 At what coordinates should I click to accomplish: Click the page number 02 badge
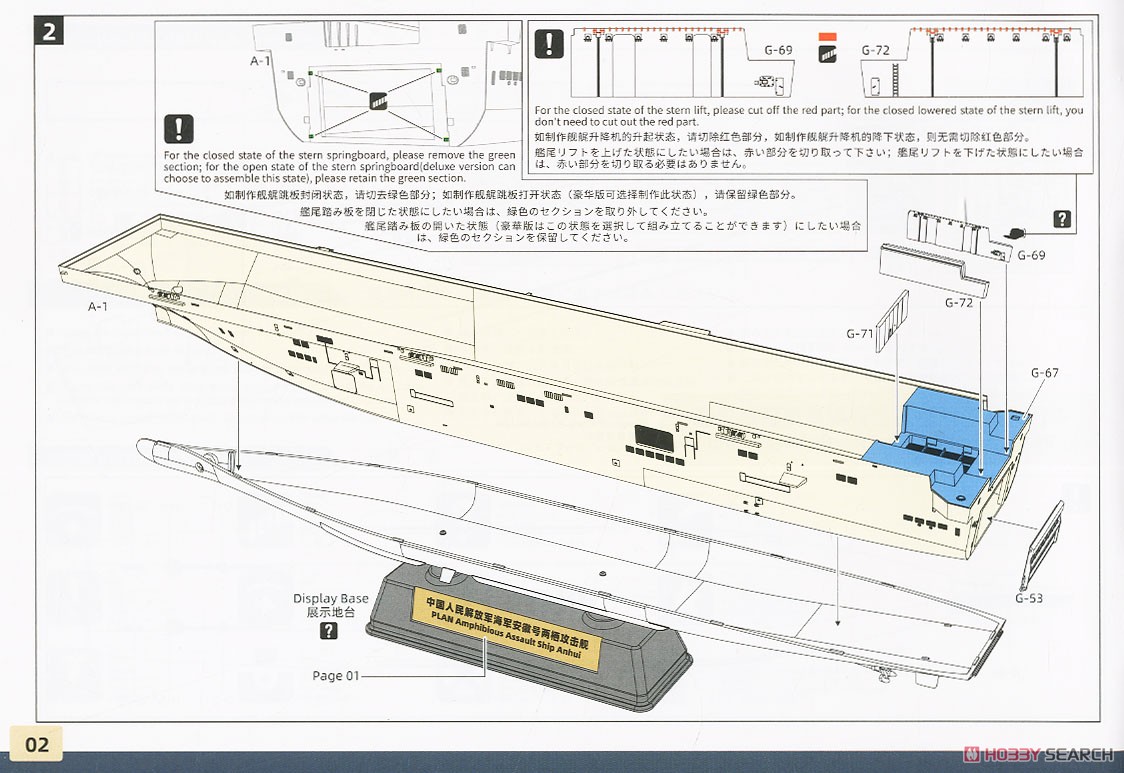pos(37,744)
